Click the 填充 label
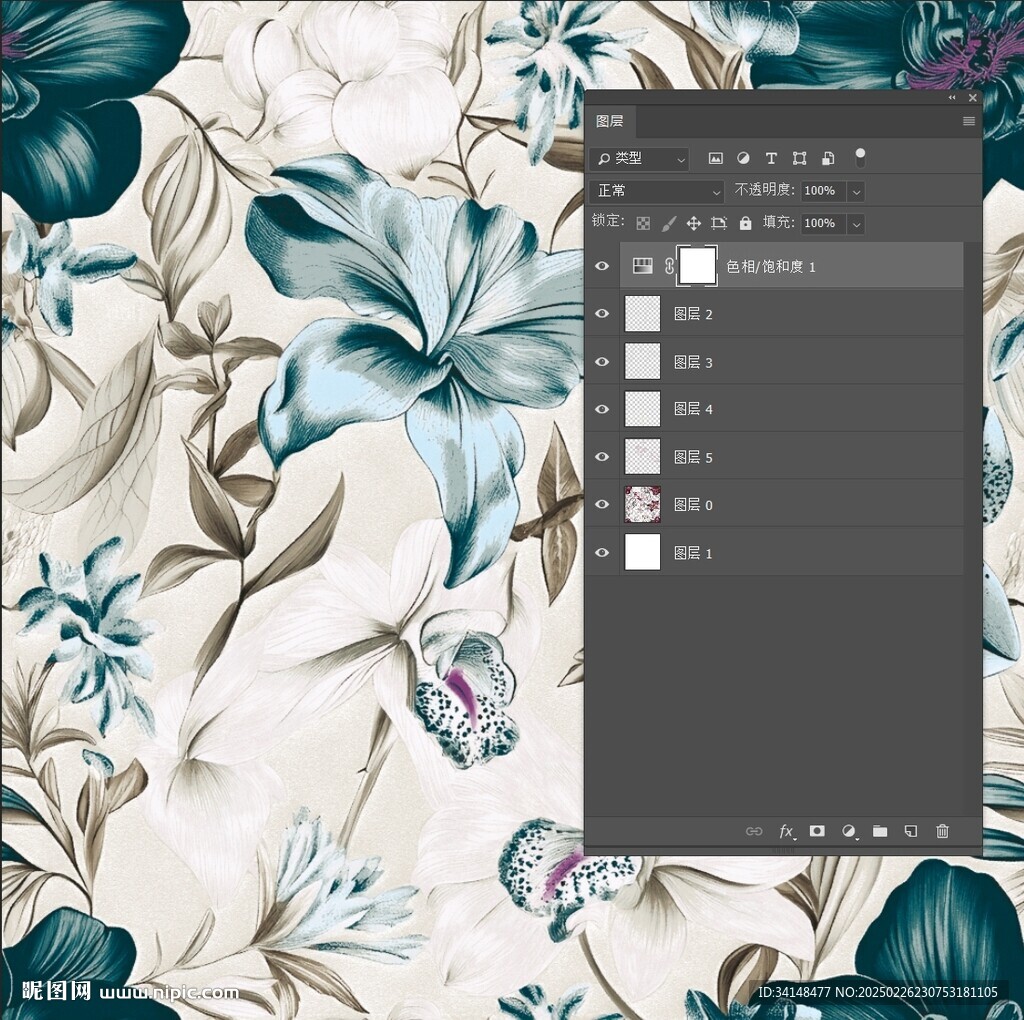1024x1020 pixels. [x=778, y=223]
